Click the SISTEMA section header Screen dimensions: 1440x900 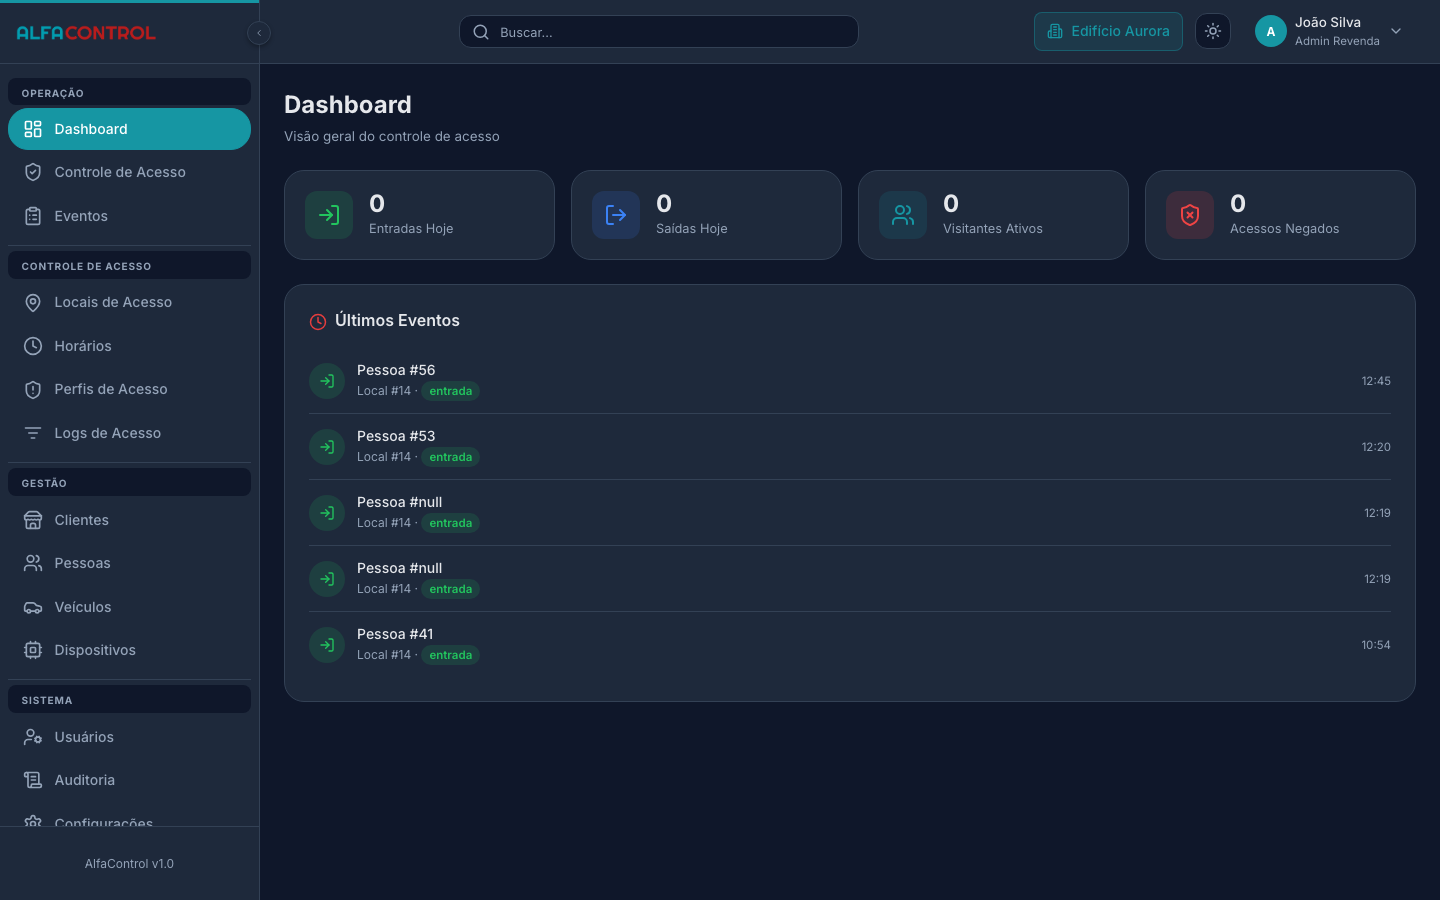click(129, 699)
